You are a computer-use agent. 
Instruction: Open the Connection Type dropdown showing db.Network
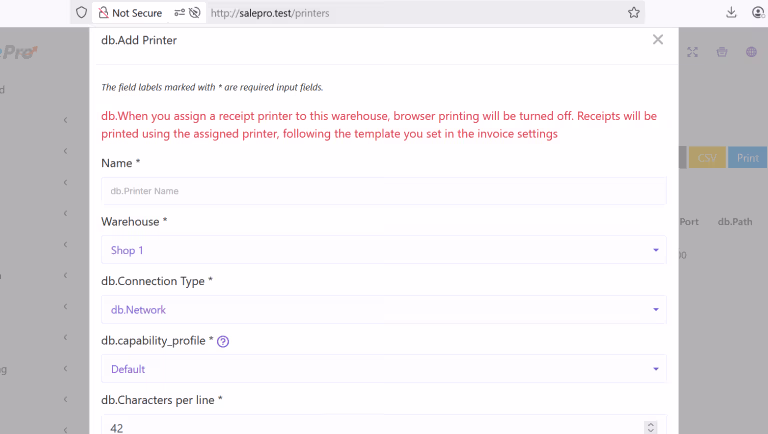[384, 310]
